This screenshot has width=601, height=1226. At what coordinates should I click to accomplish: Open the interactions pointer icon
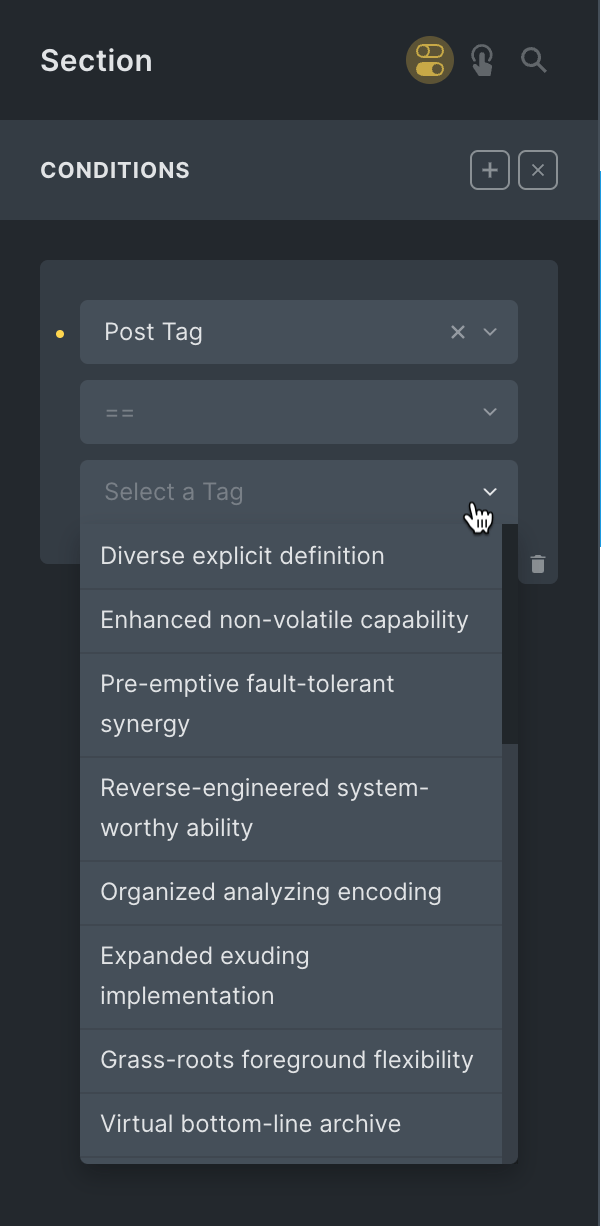click(x=482, y=60)
